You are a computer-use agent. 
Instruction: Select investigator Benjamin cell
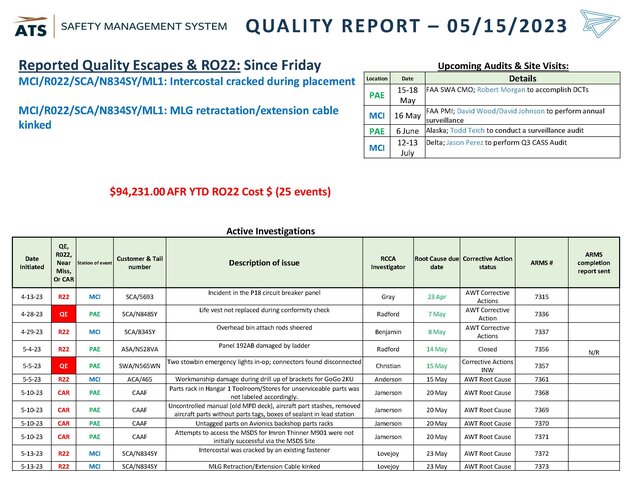pyautogui.click(x=388, y=332)
